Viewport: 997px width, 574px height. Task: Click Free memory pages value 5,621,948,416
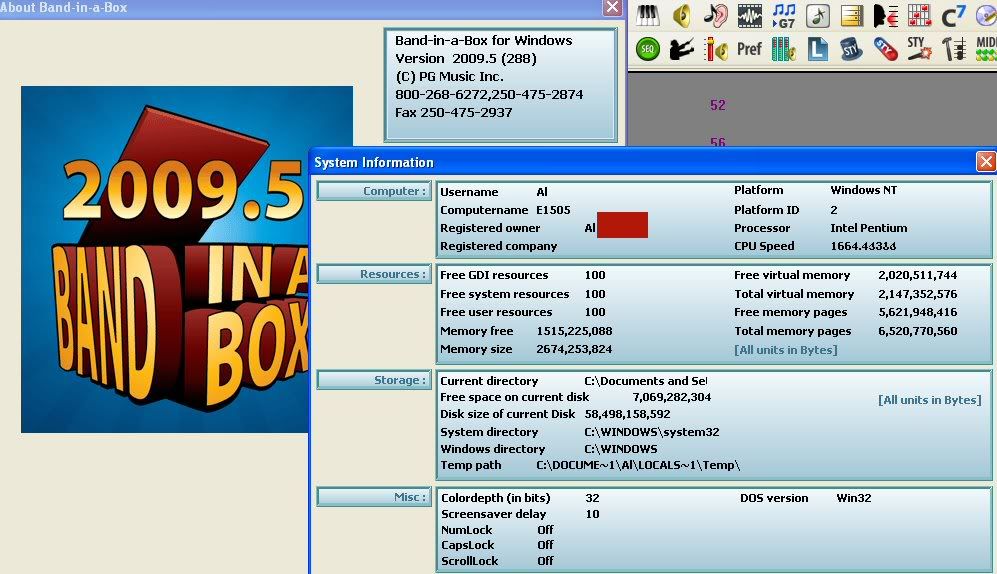click(x=918, y=312)
